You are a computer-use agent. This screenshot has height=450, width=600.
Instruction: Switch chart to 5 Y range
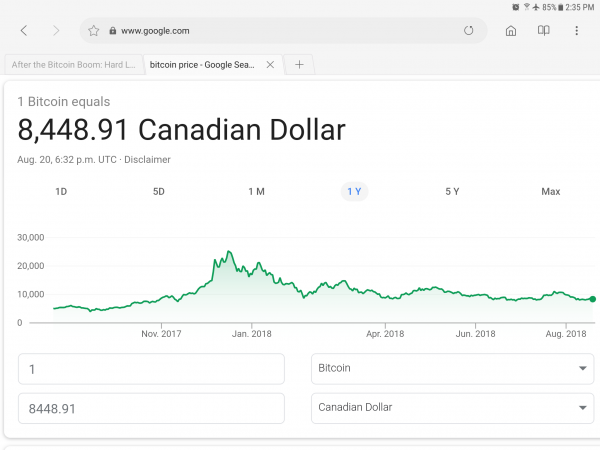pos(452,191)
